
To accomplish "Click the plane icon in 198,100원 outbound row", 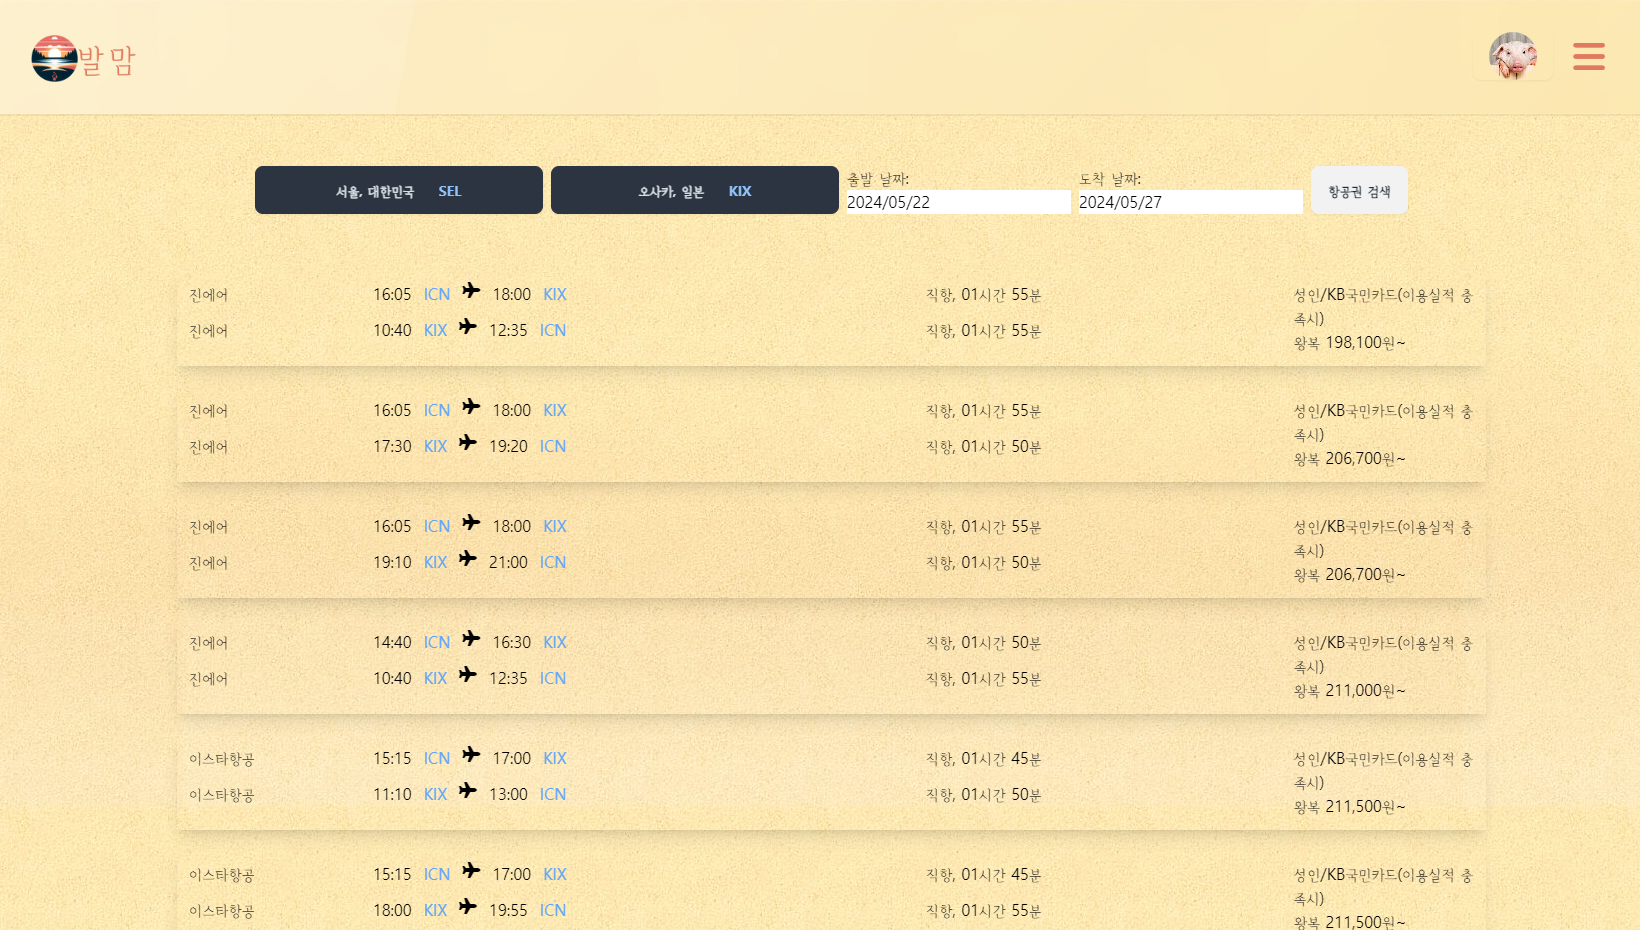I will click(471, 291).
